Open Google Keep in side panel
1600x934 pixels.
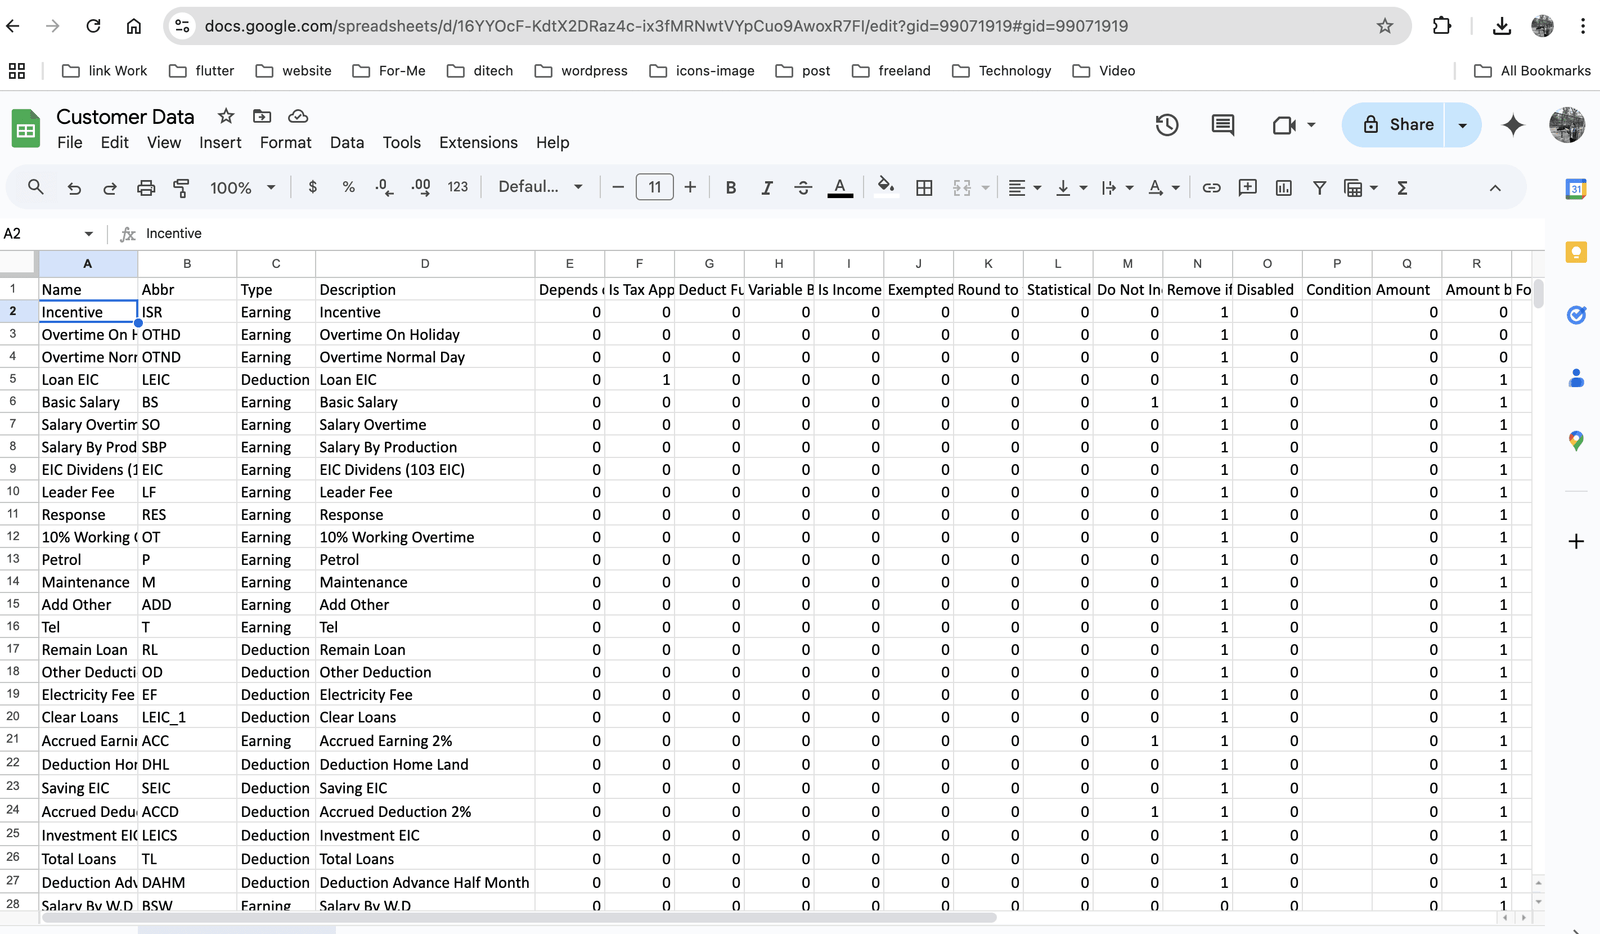1576,252
